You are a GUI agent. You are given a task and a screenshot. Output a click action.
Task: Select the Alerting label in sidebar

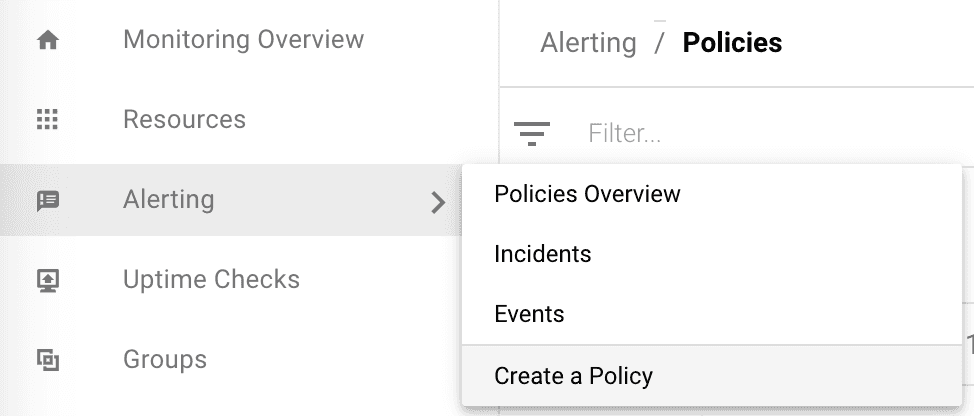[168, 200]
